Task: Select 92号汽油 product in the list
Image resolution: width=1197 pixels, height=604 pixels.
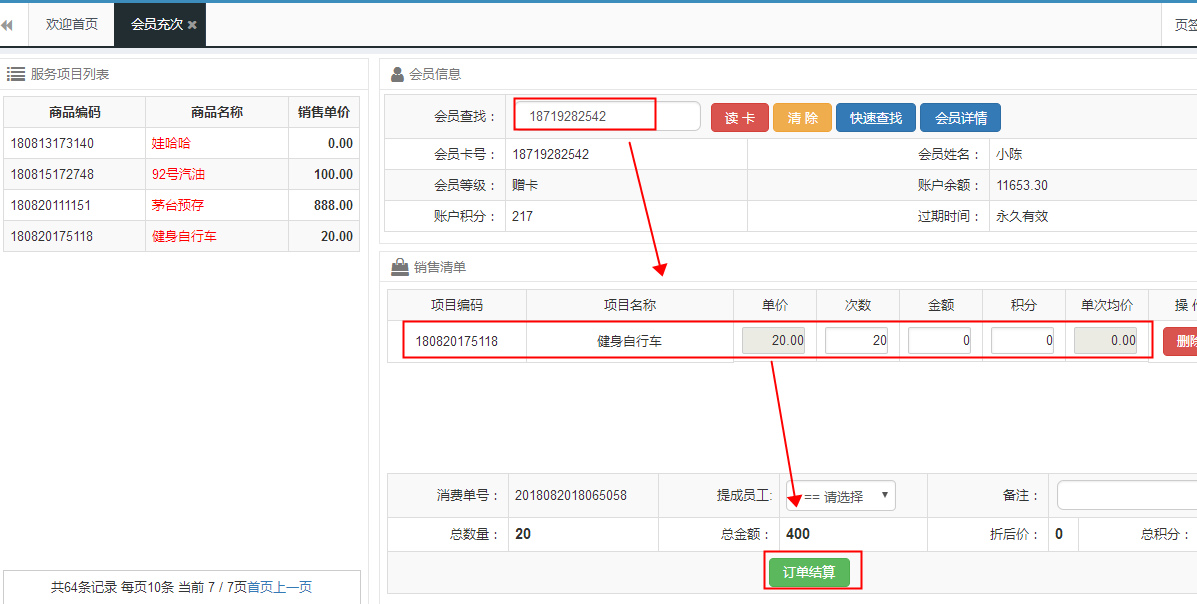Action: point(178,174)
